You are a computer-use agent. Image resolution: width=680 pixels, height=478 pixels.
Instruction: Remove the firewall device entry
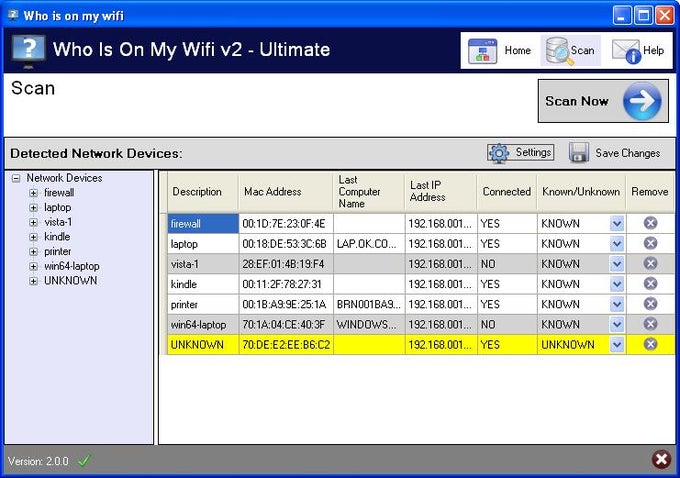pyautogui.click(x=650, y=223)
